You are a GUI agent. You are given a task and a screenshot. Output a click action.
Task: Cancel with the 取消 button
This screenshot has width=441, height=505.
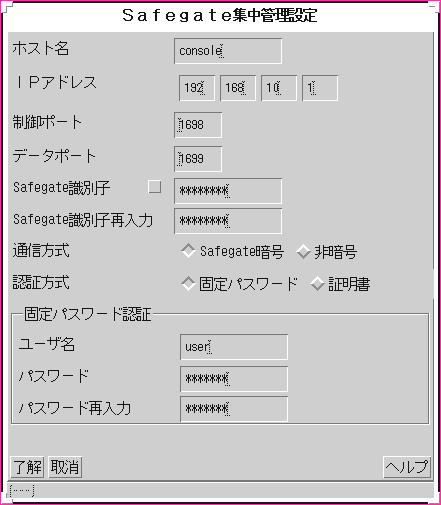coord(65,467)
